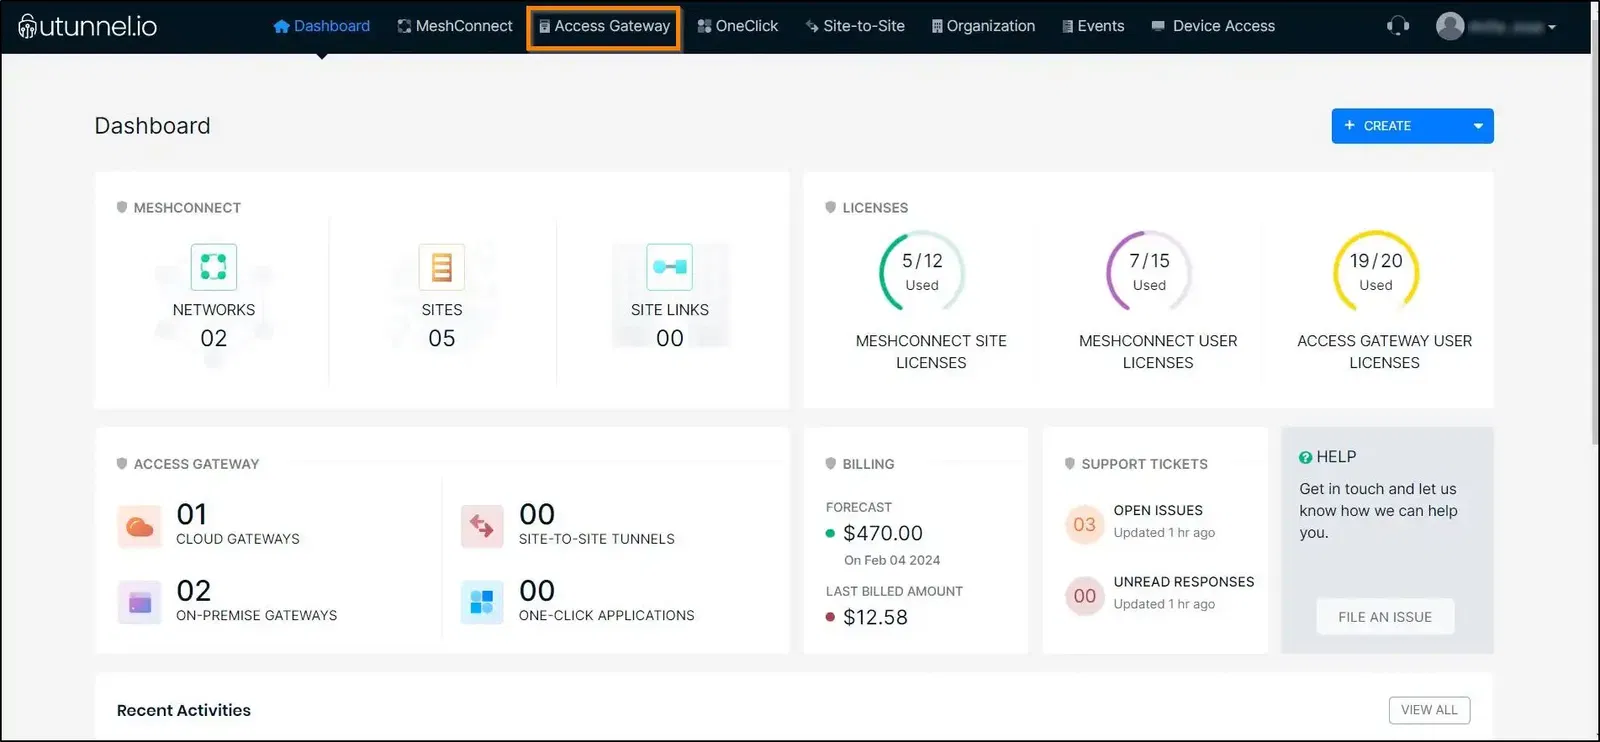1600x742 pixels.
Task: Open the Organization tab
Action: [983, 26]
